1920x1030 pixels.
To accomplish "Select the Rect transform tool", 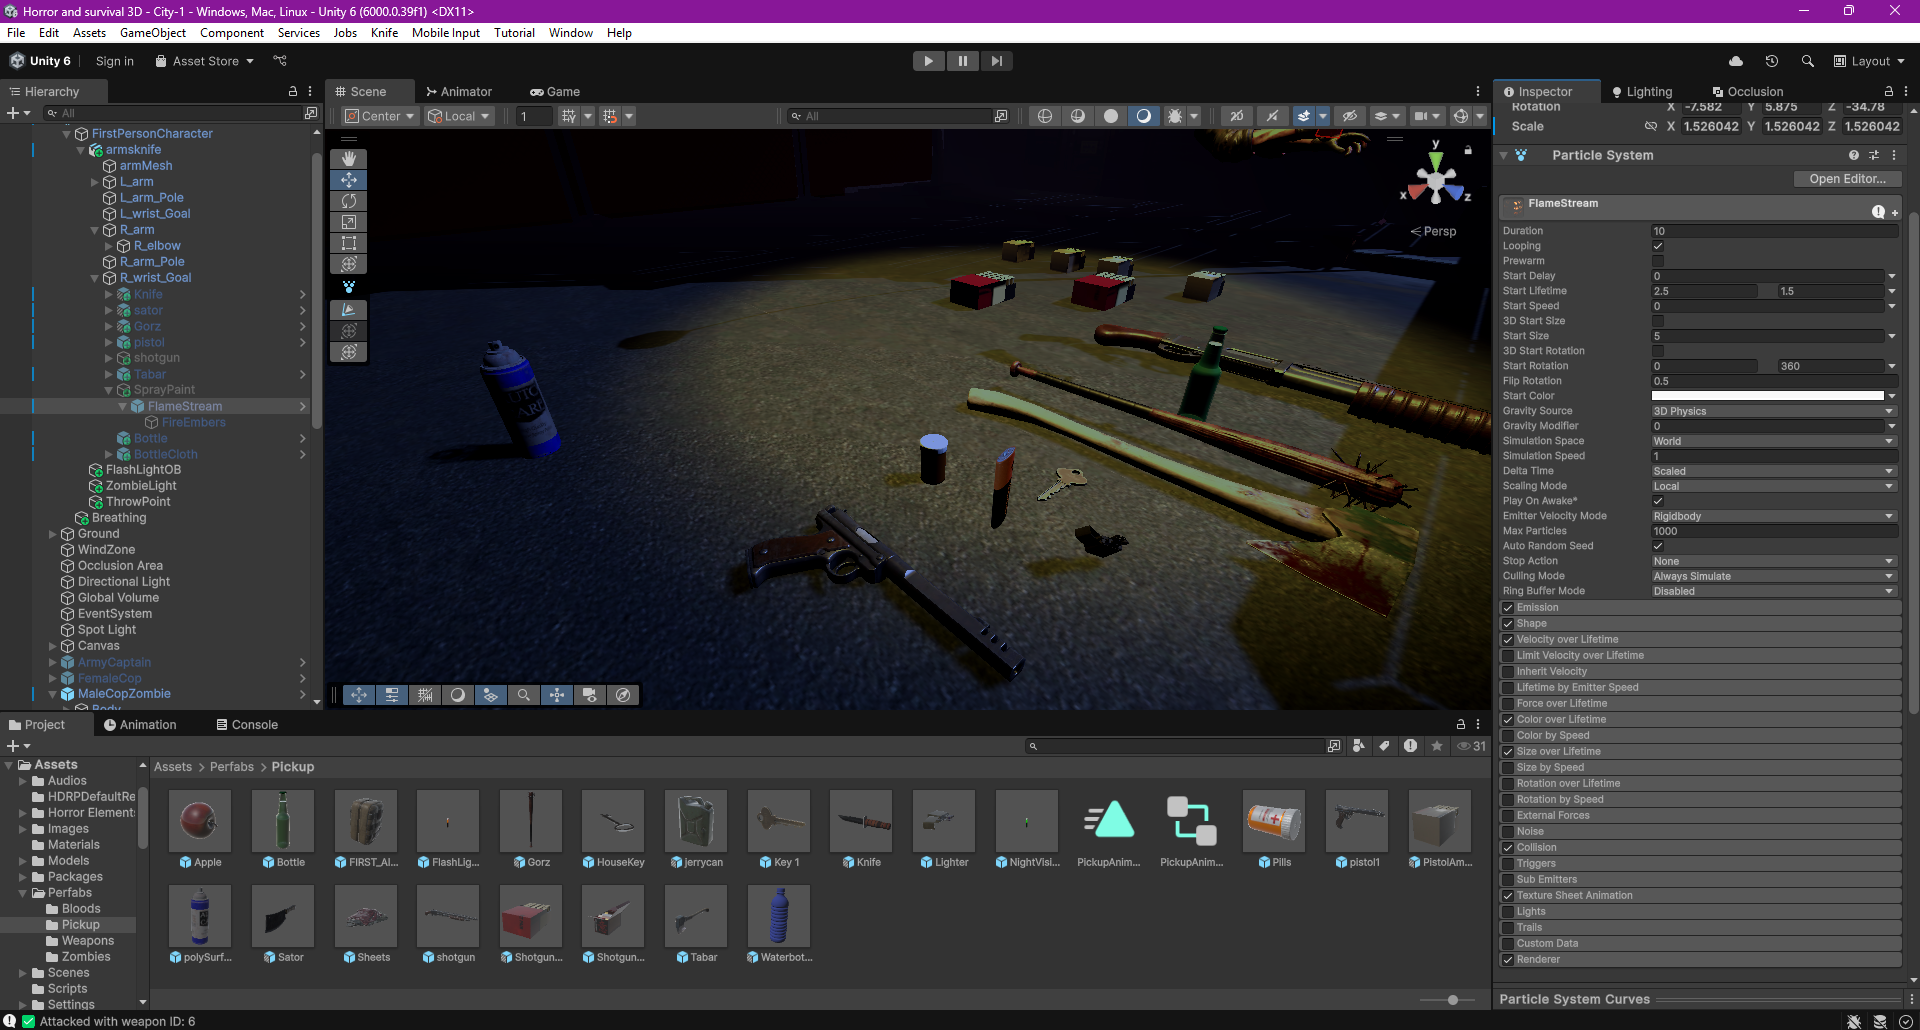I will pos(348,243).
